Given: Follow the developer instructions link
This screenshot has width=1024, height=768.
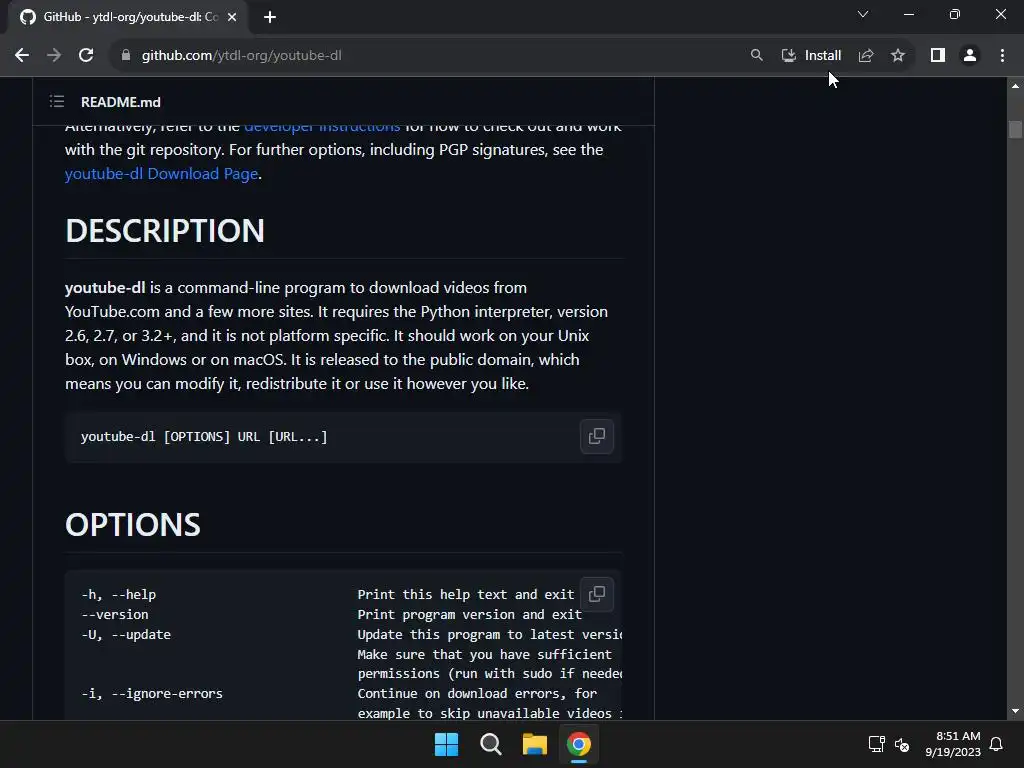Looking at the screenshot, I should (322, 127).
